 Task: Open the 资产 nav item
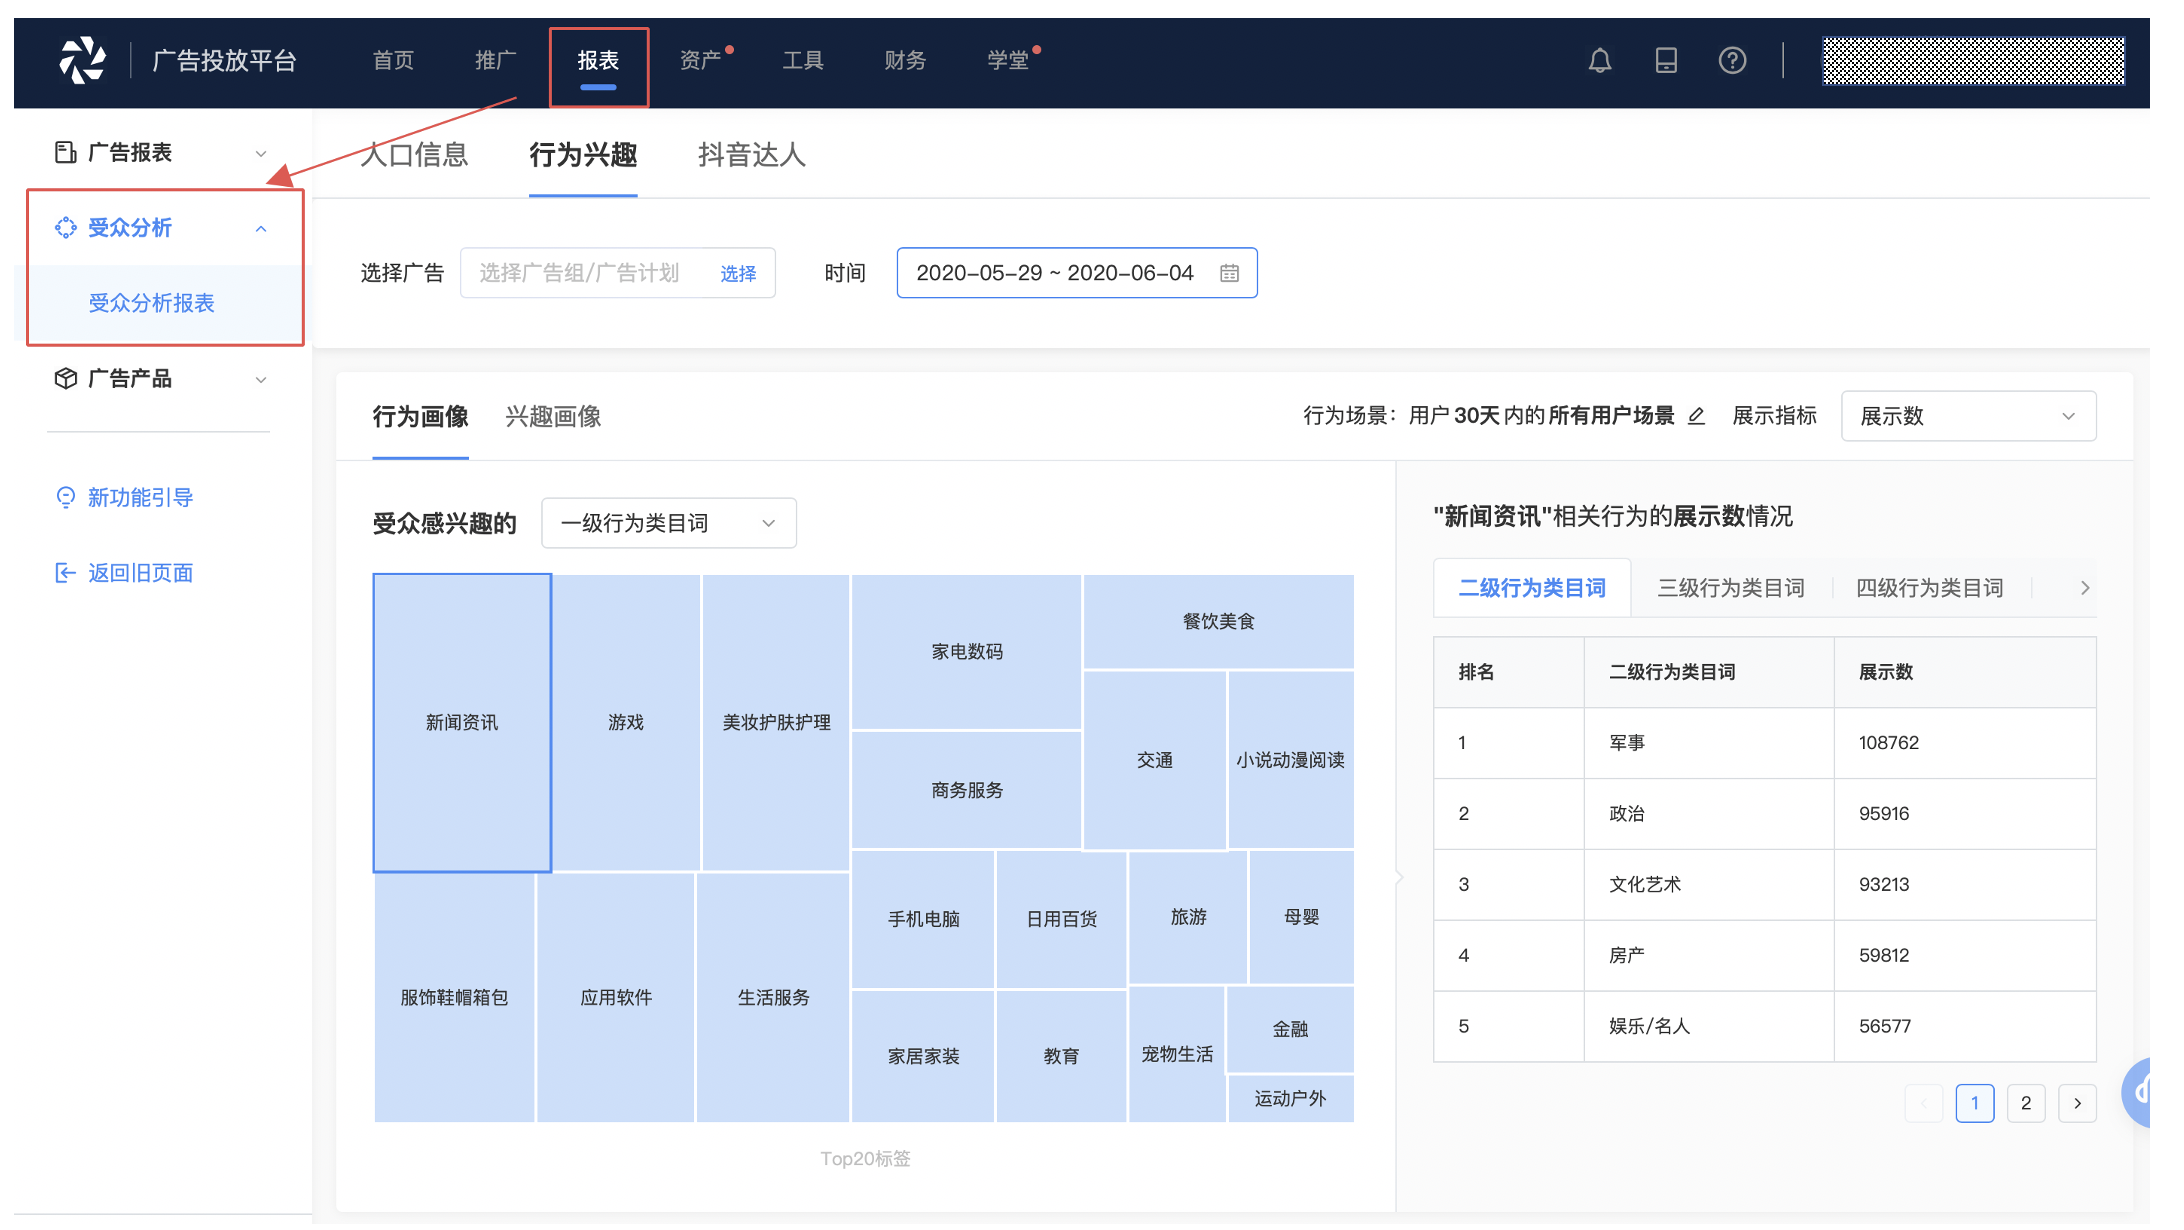click(700, 61)
